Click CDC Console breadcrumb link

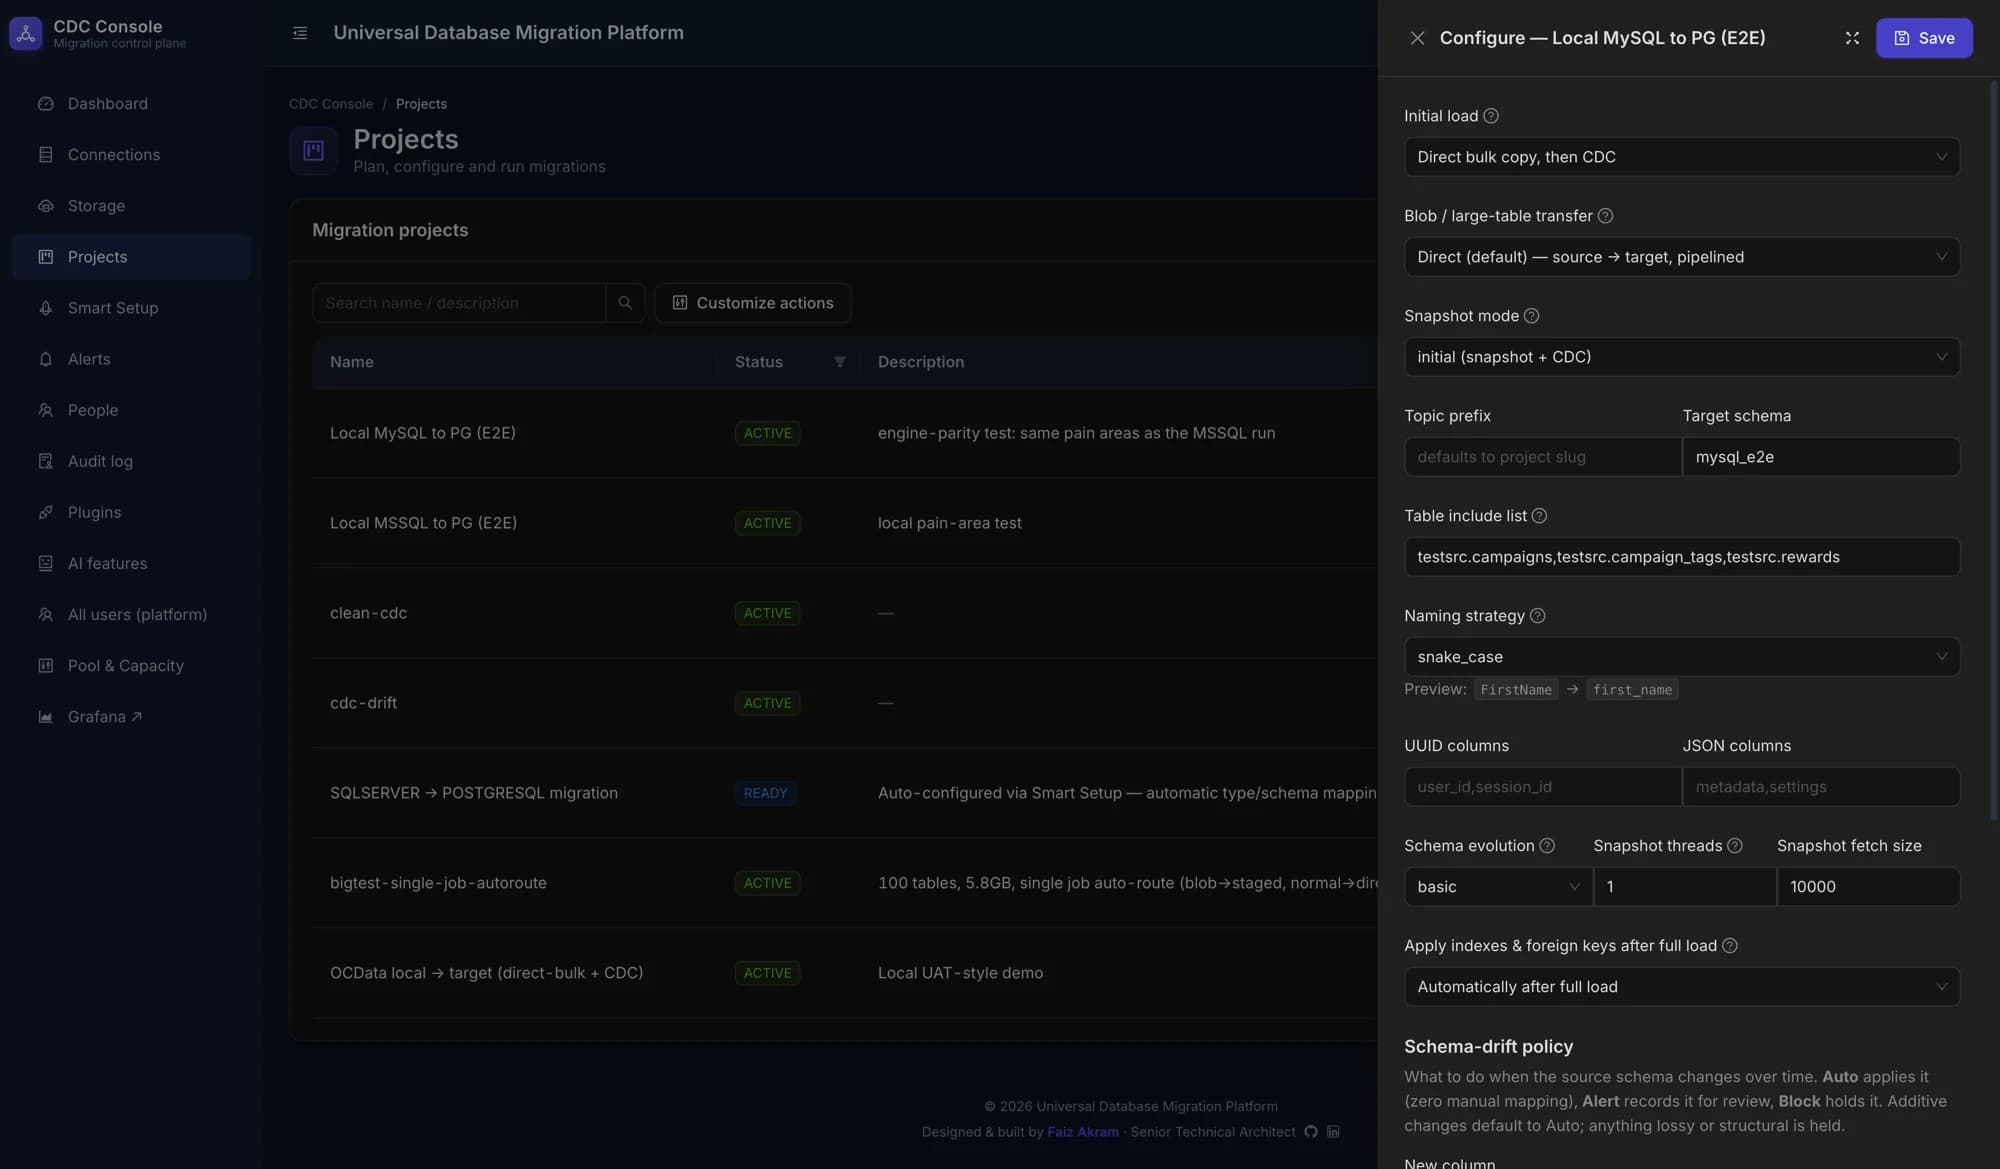[330, 104]
